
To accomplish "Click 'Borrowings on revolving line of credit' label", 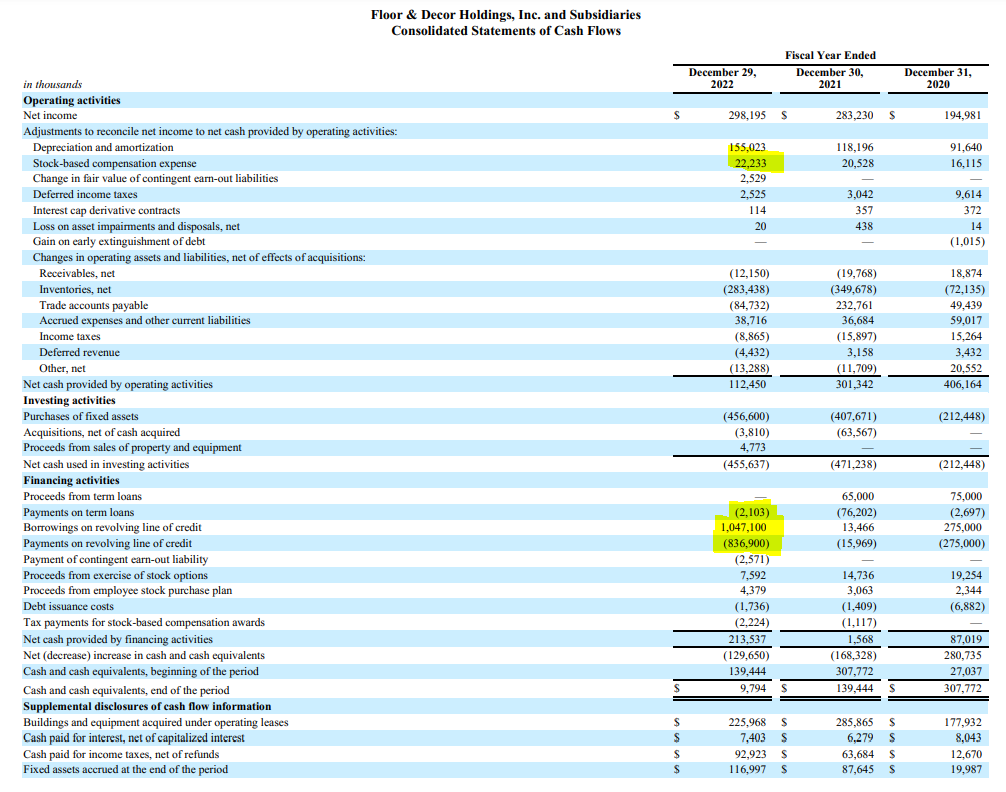I will [112, 528].
